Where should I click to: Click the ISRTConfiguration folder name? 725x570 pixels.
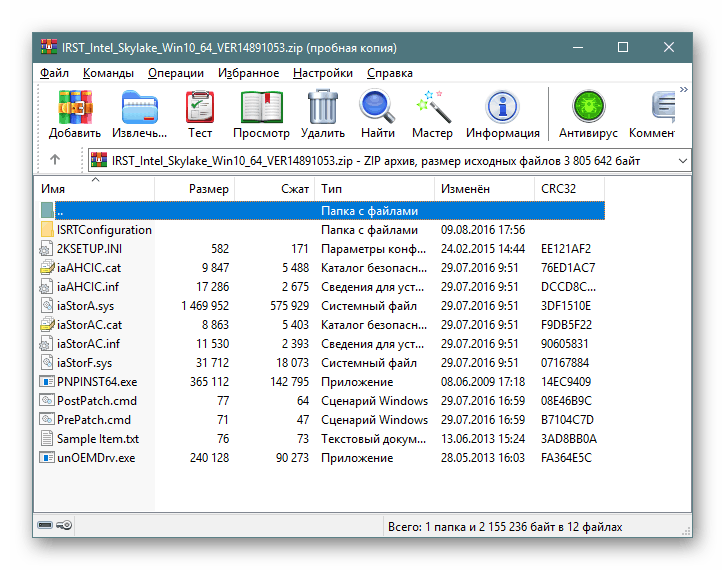pos(104,230)
